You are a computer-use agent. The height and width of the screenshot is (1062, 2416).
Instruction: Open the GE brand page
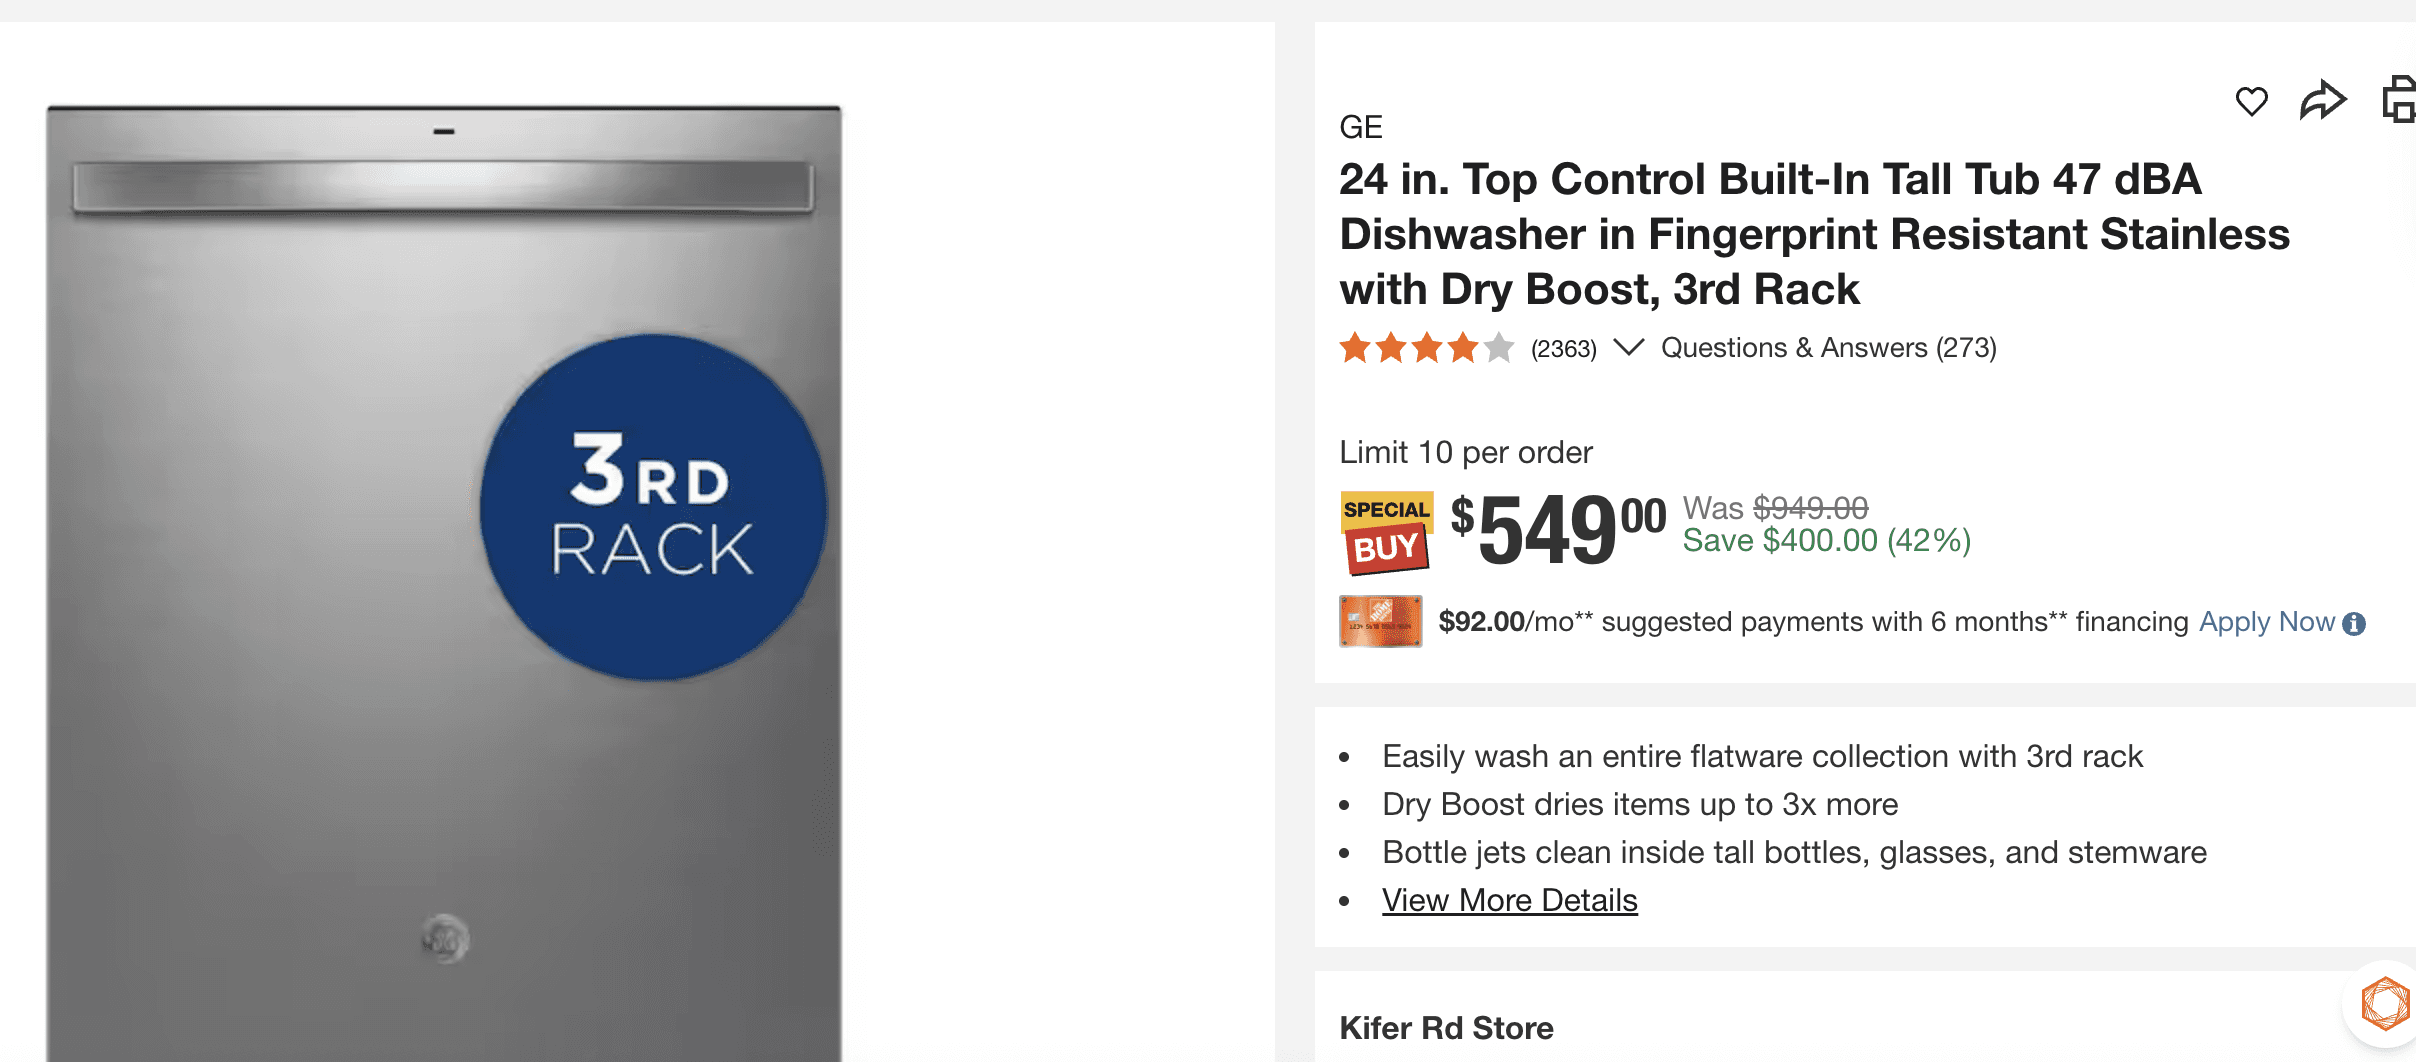[x=1361, y=127]
